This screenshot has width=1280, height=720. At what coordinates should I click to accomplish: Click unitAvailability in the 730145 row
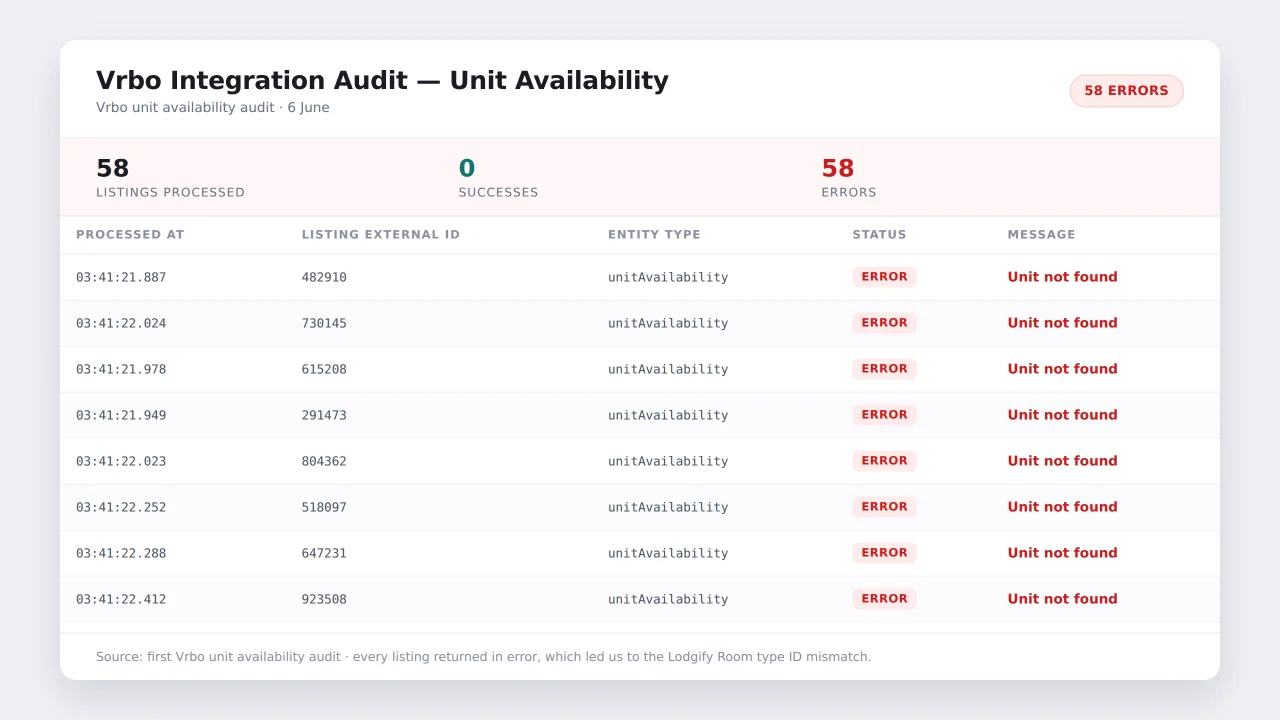668,323
